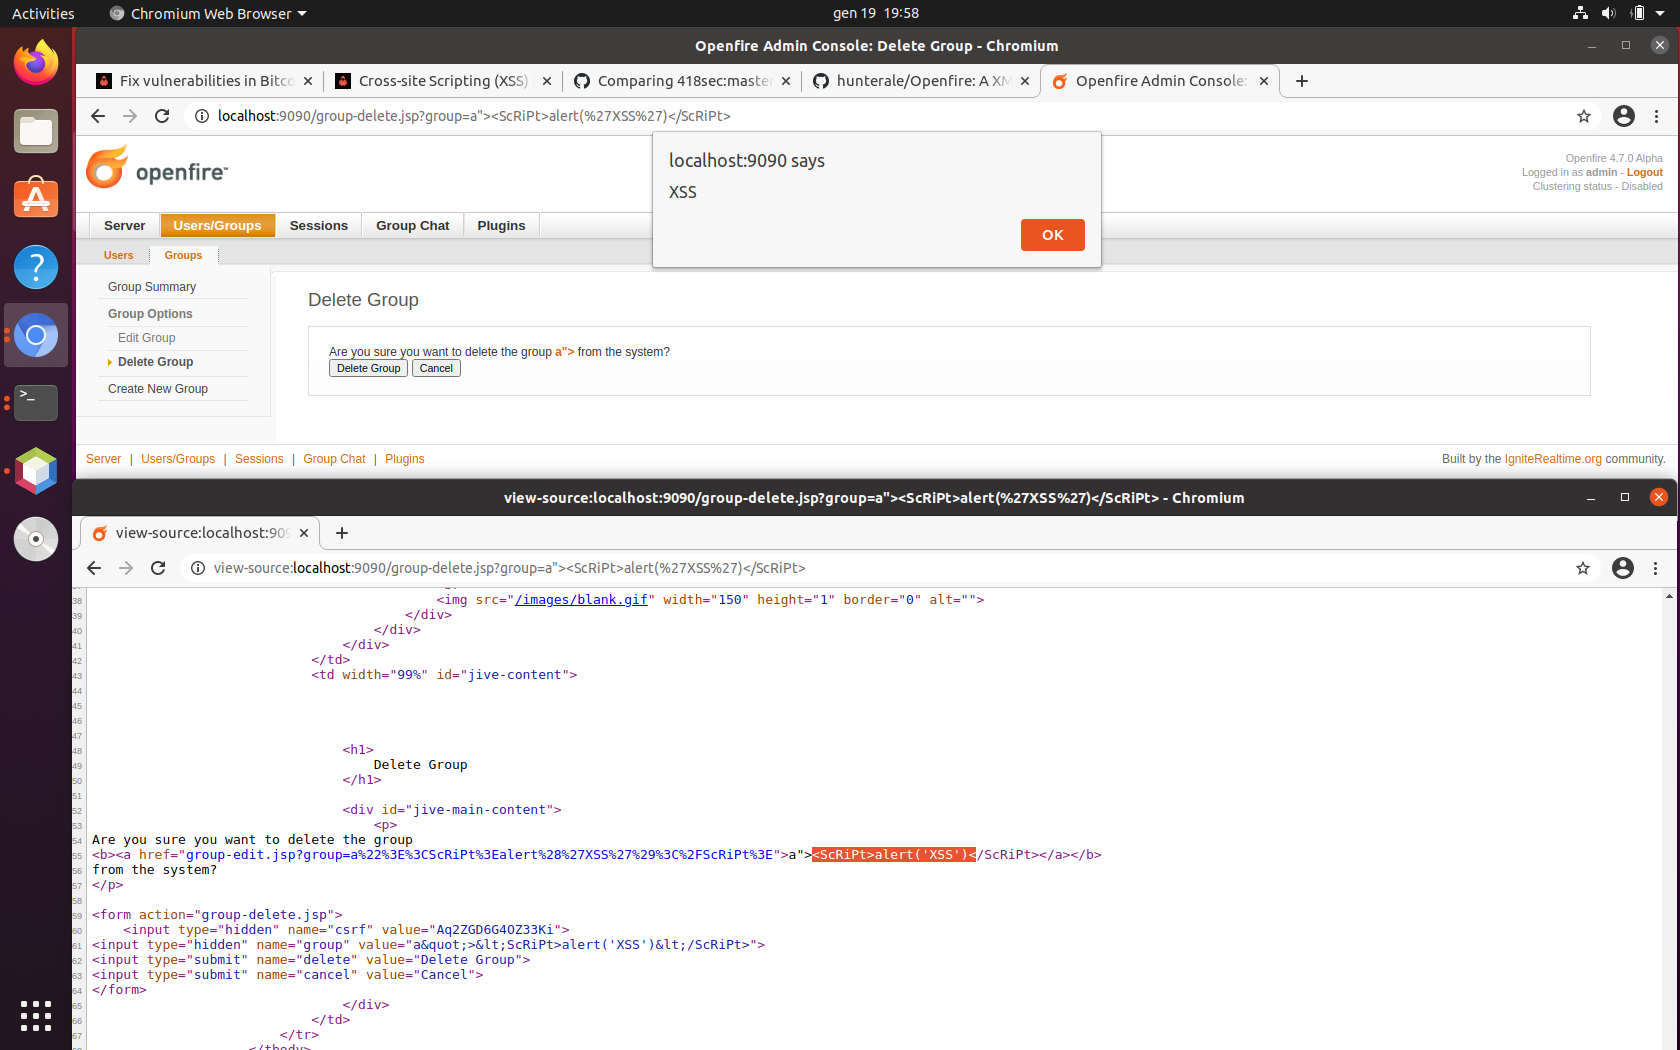Go back in view-source window
Image resolution: width=1680 pixels, height=1050 pixels.
pos(94,568)
